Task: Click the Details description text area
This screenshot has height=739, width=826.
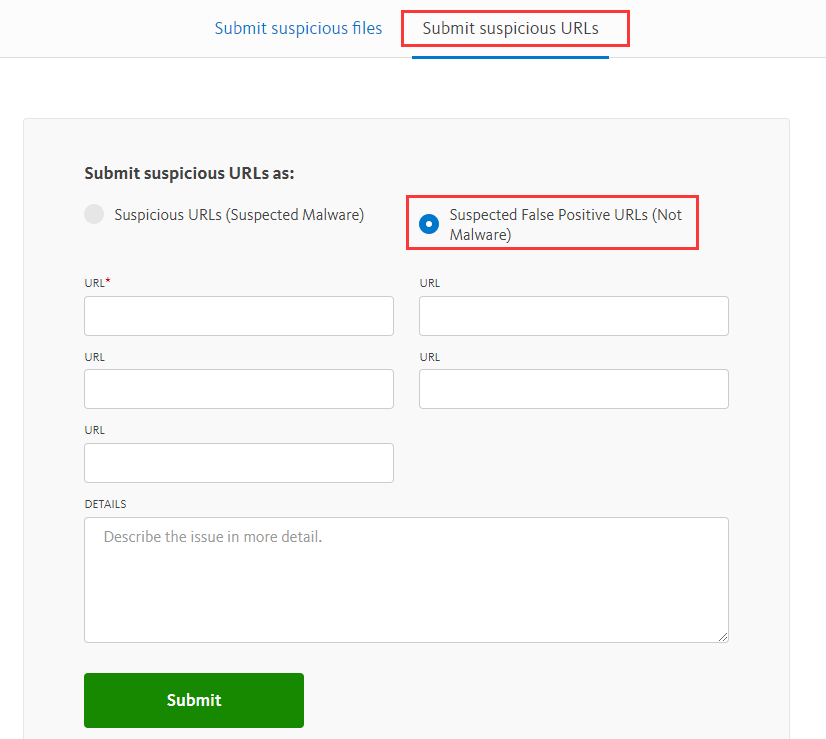Action: 406,580
